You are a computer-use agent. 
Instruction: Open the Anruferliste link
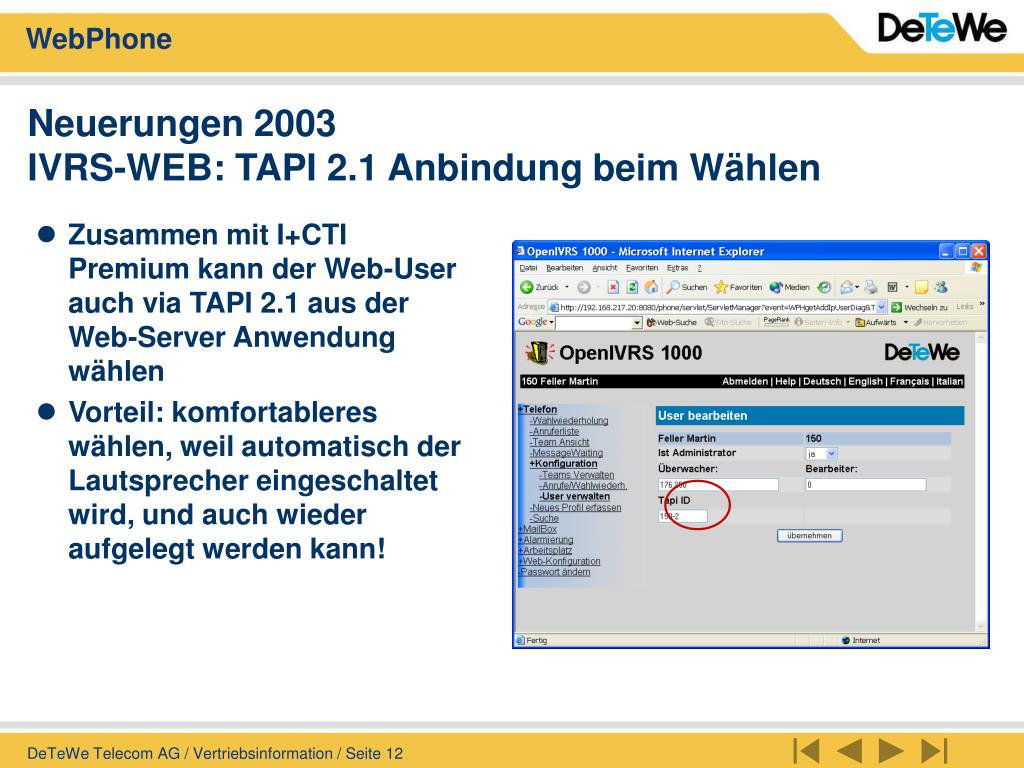click(x=554, y=432)
